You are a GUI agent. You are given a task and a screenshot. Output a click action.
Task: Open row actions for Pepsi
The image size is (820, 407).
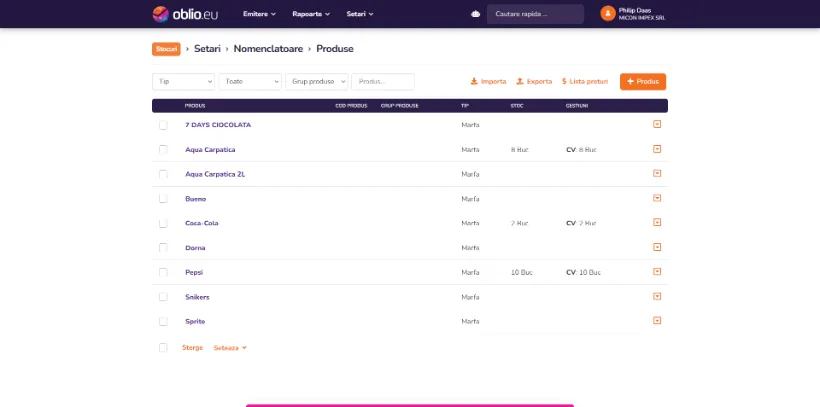657,272
